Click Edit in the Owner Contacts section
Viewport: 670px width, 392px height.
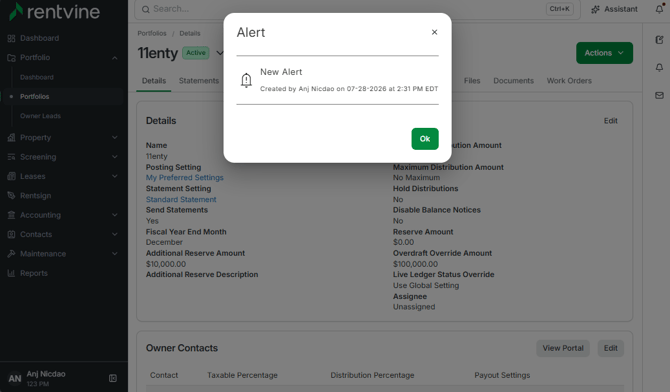click(610, 348)
